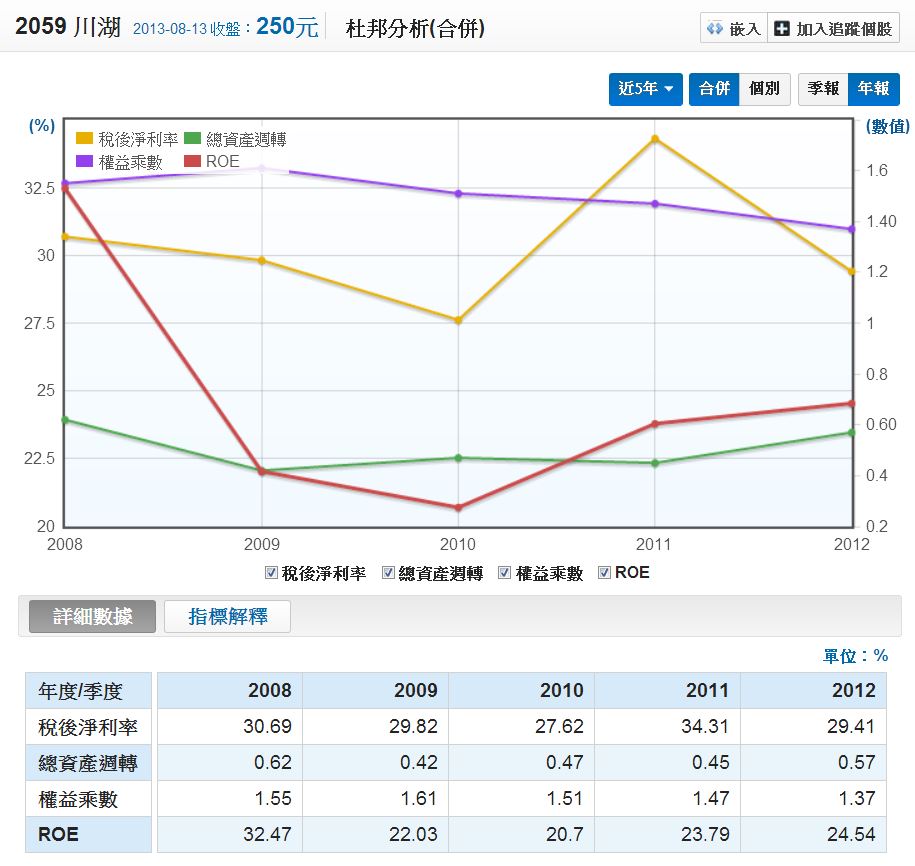Click the 2011 peak point on yellow line
915x866 pixels.
pos(655,139)
